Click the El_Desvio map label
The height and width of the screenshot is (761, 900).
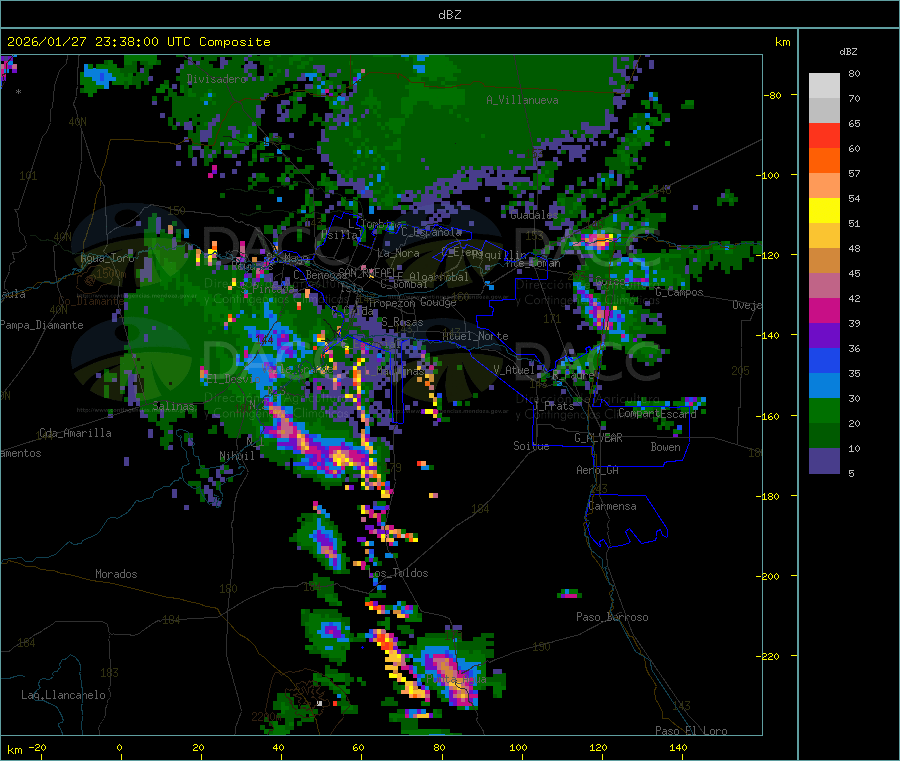[234, 379]
